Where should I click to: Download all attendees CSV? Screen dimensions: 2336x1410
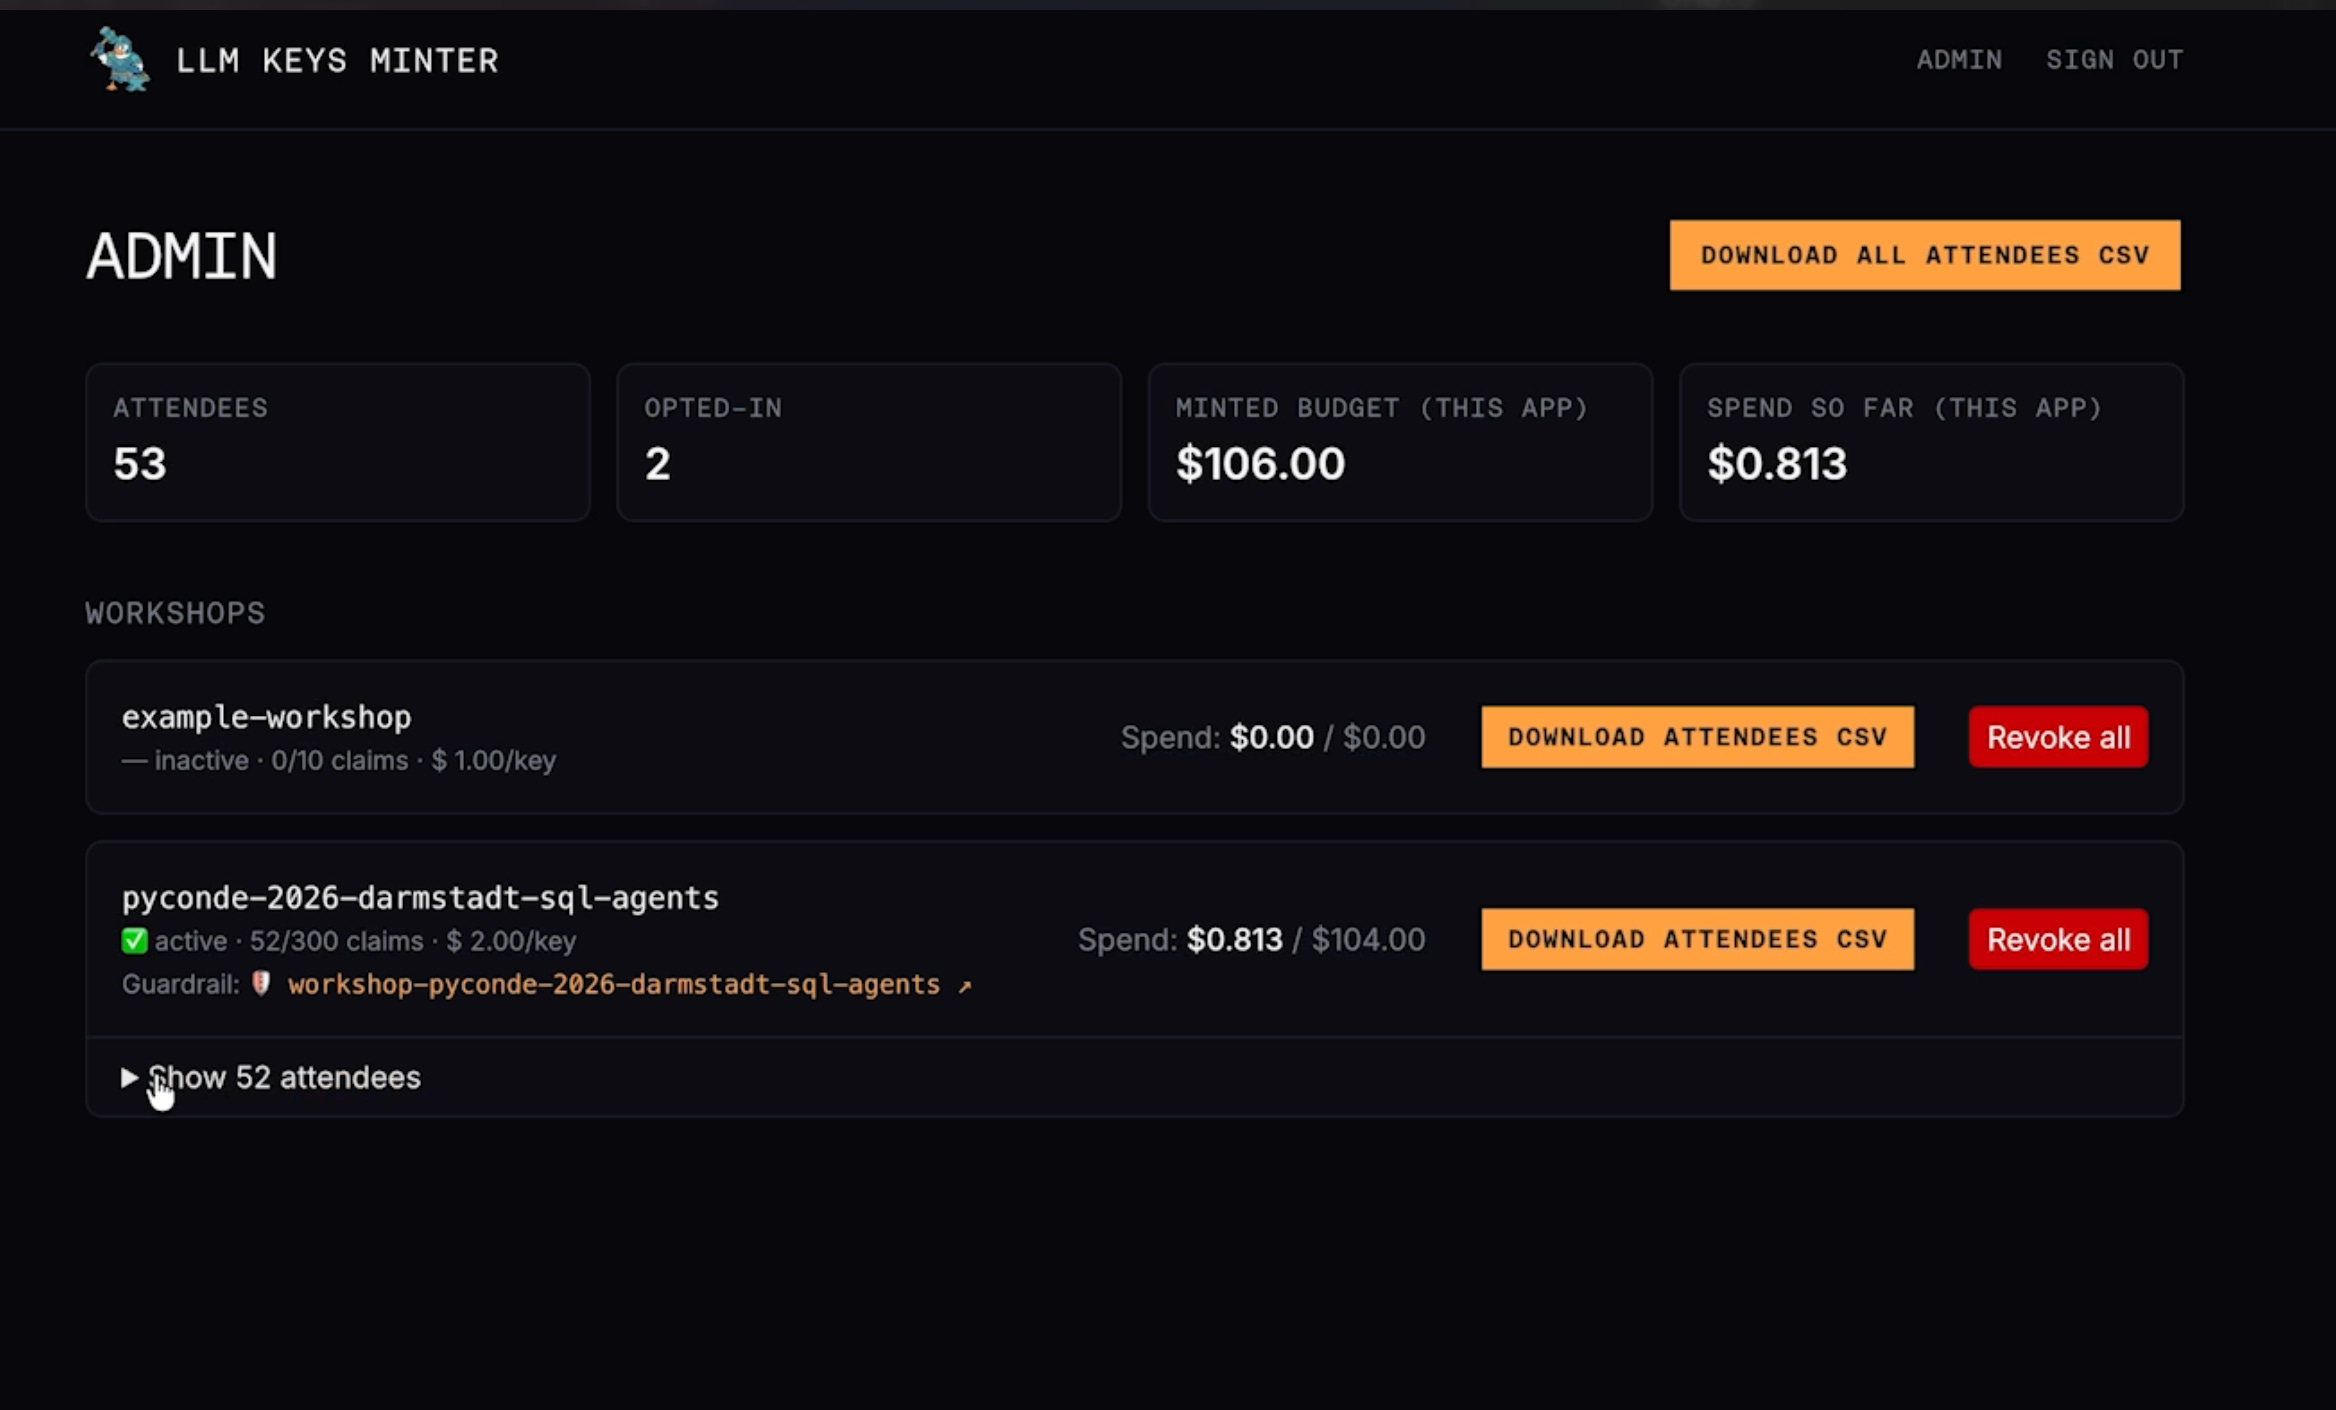click(1924, 255)
